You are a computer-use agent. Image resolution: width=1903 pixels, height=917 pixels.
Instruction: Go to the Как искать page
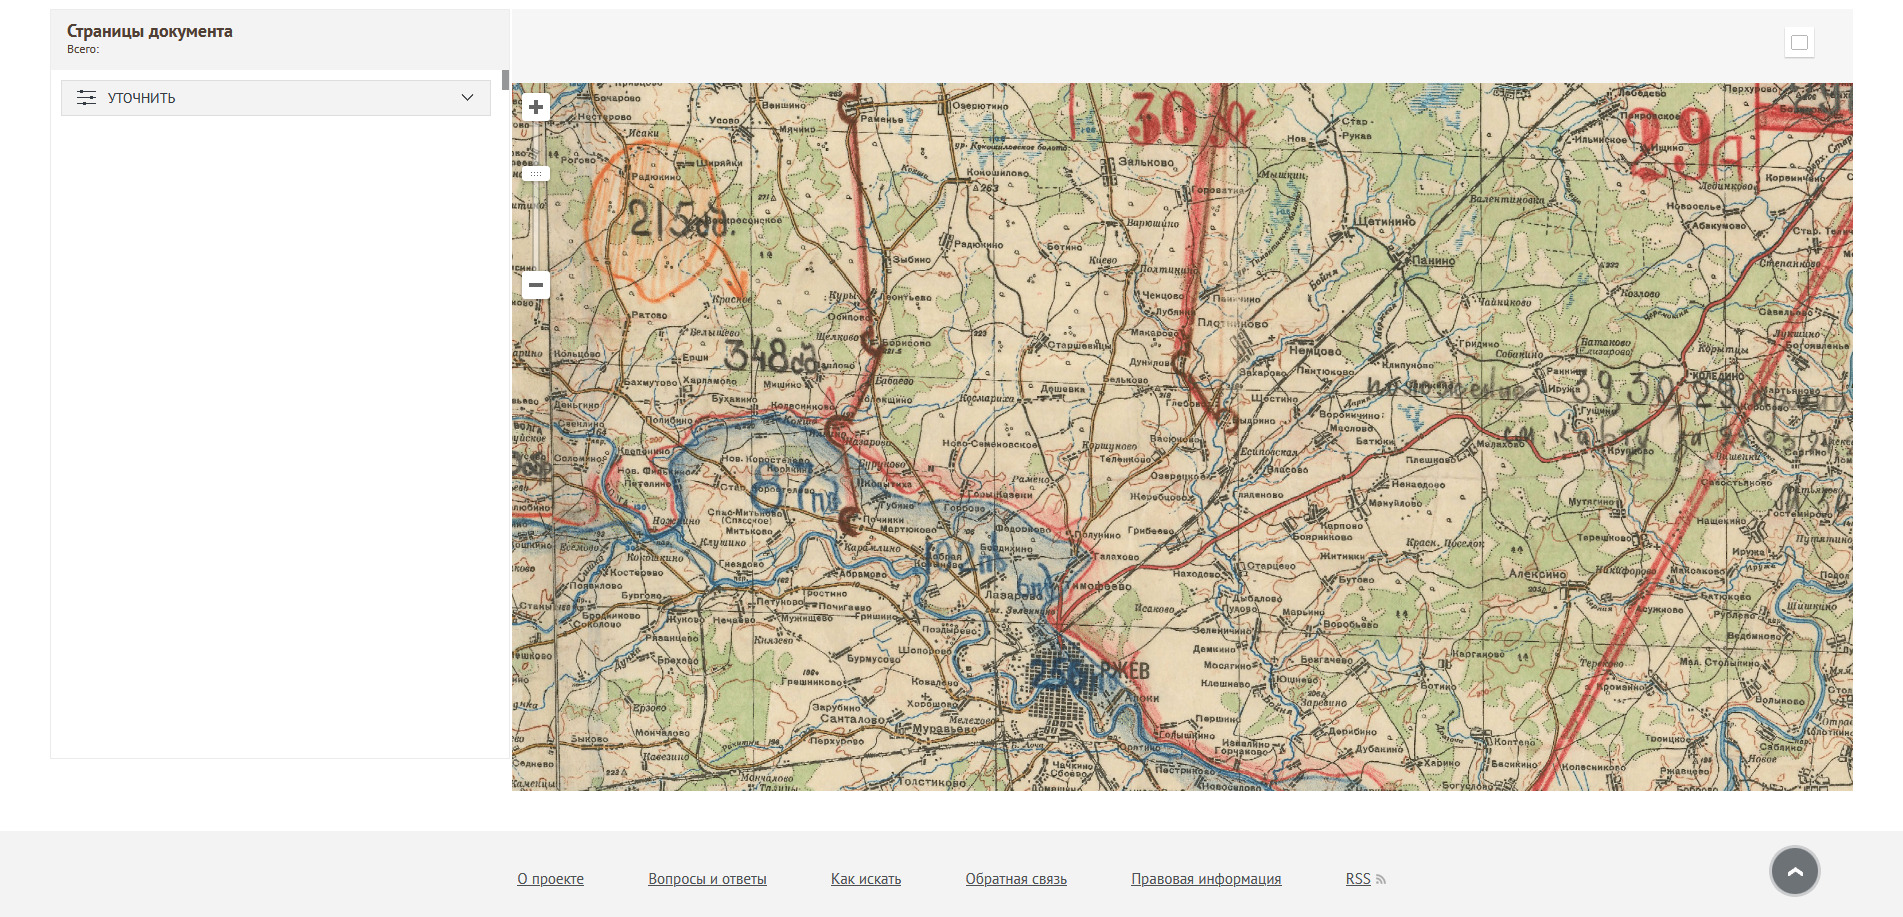pos(865,879)
